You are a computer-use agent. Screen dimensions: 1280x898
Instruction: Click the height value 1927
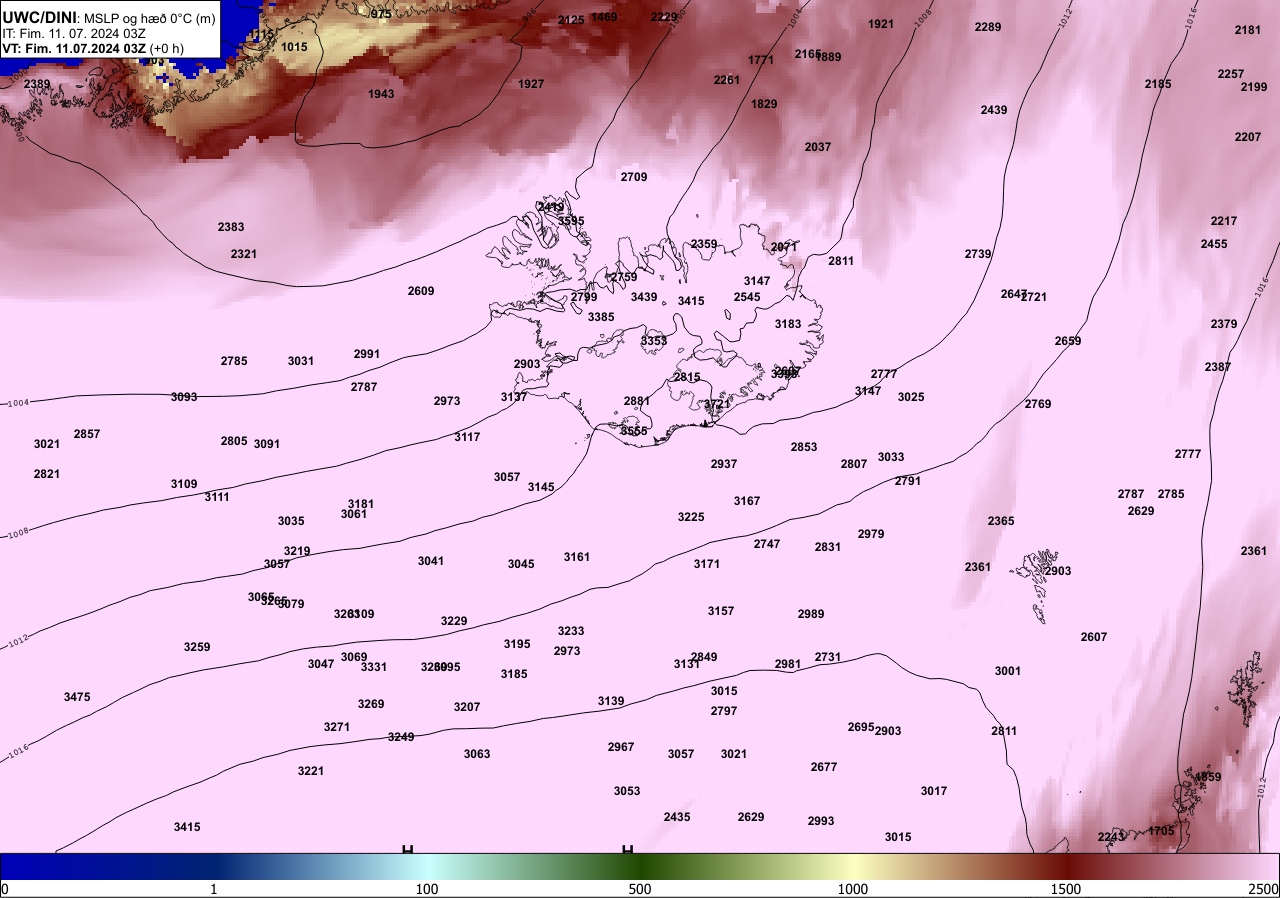click(x=531, y=84)
